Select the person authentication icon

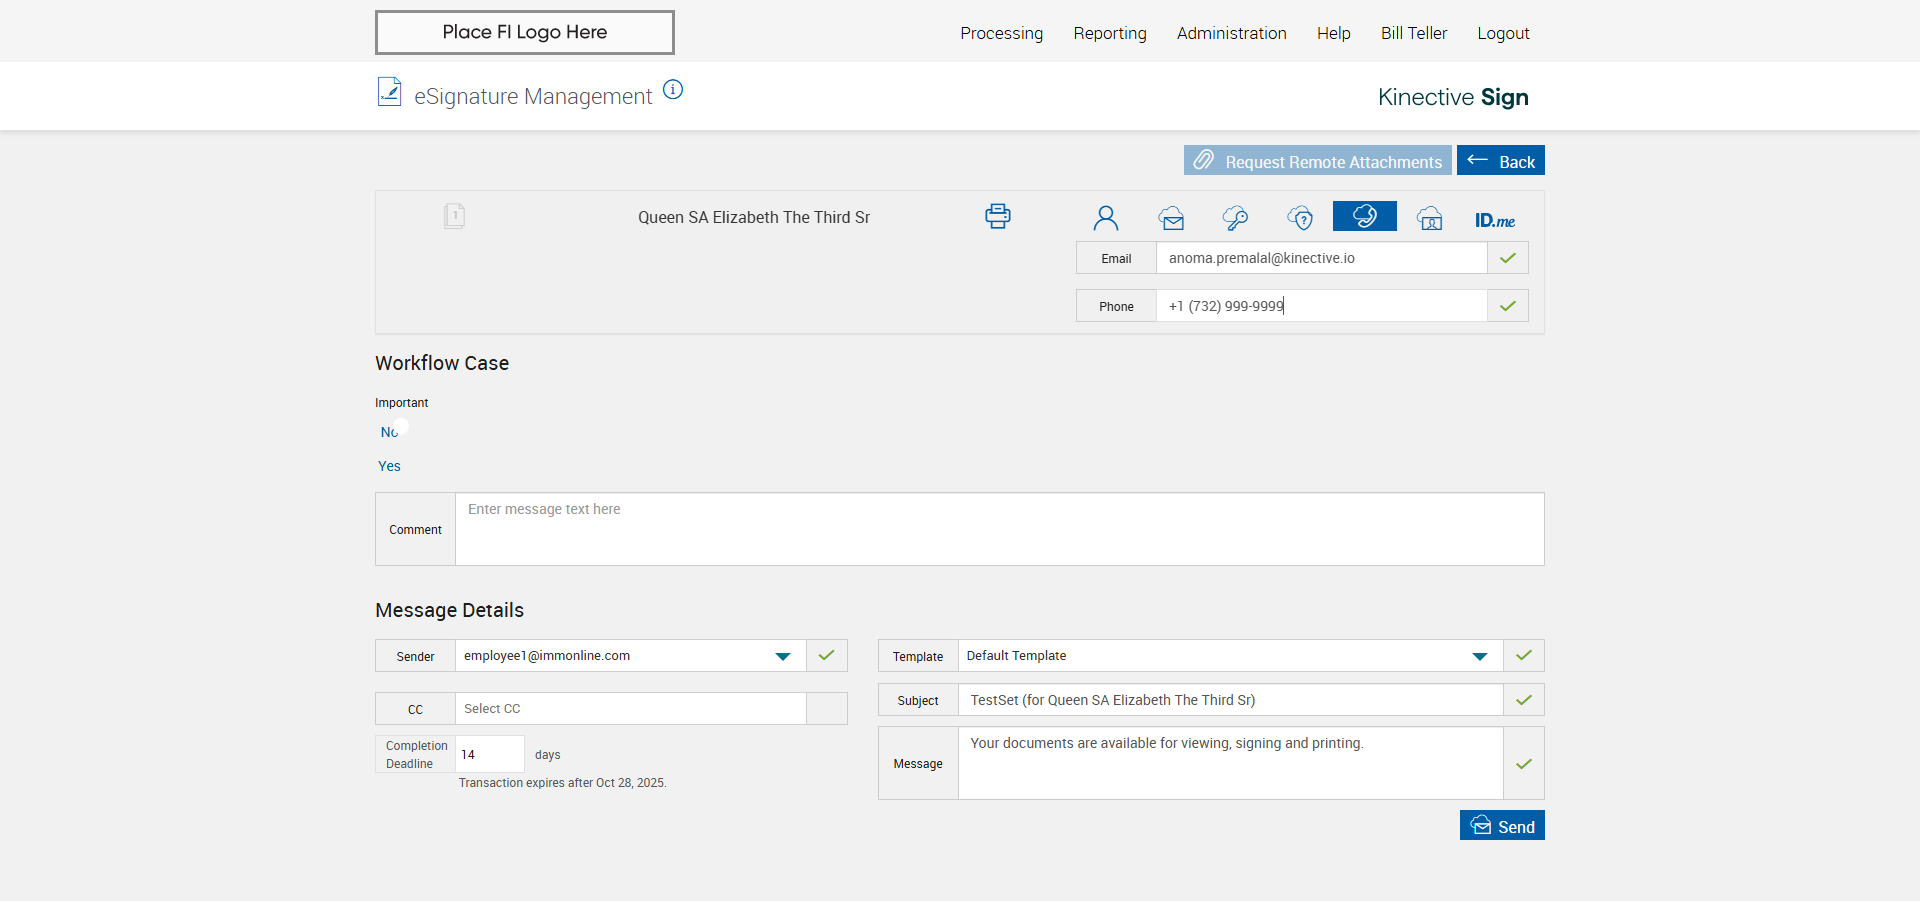tap(1105, 218)
